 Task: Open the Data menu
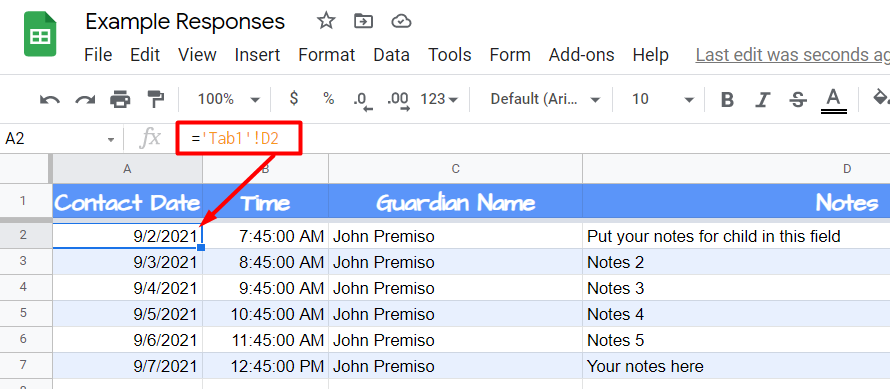tap(391, 55)
